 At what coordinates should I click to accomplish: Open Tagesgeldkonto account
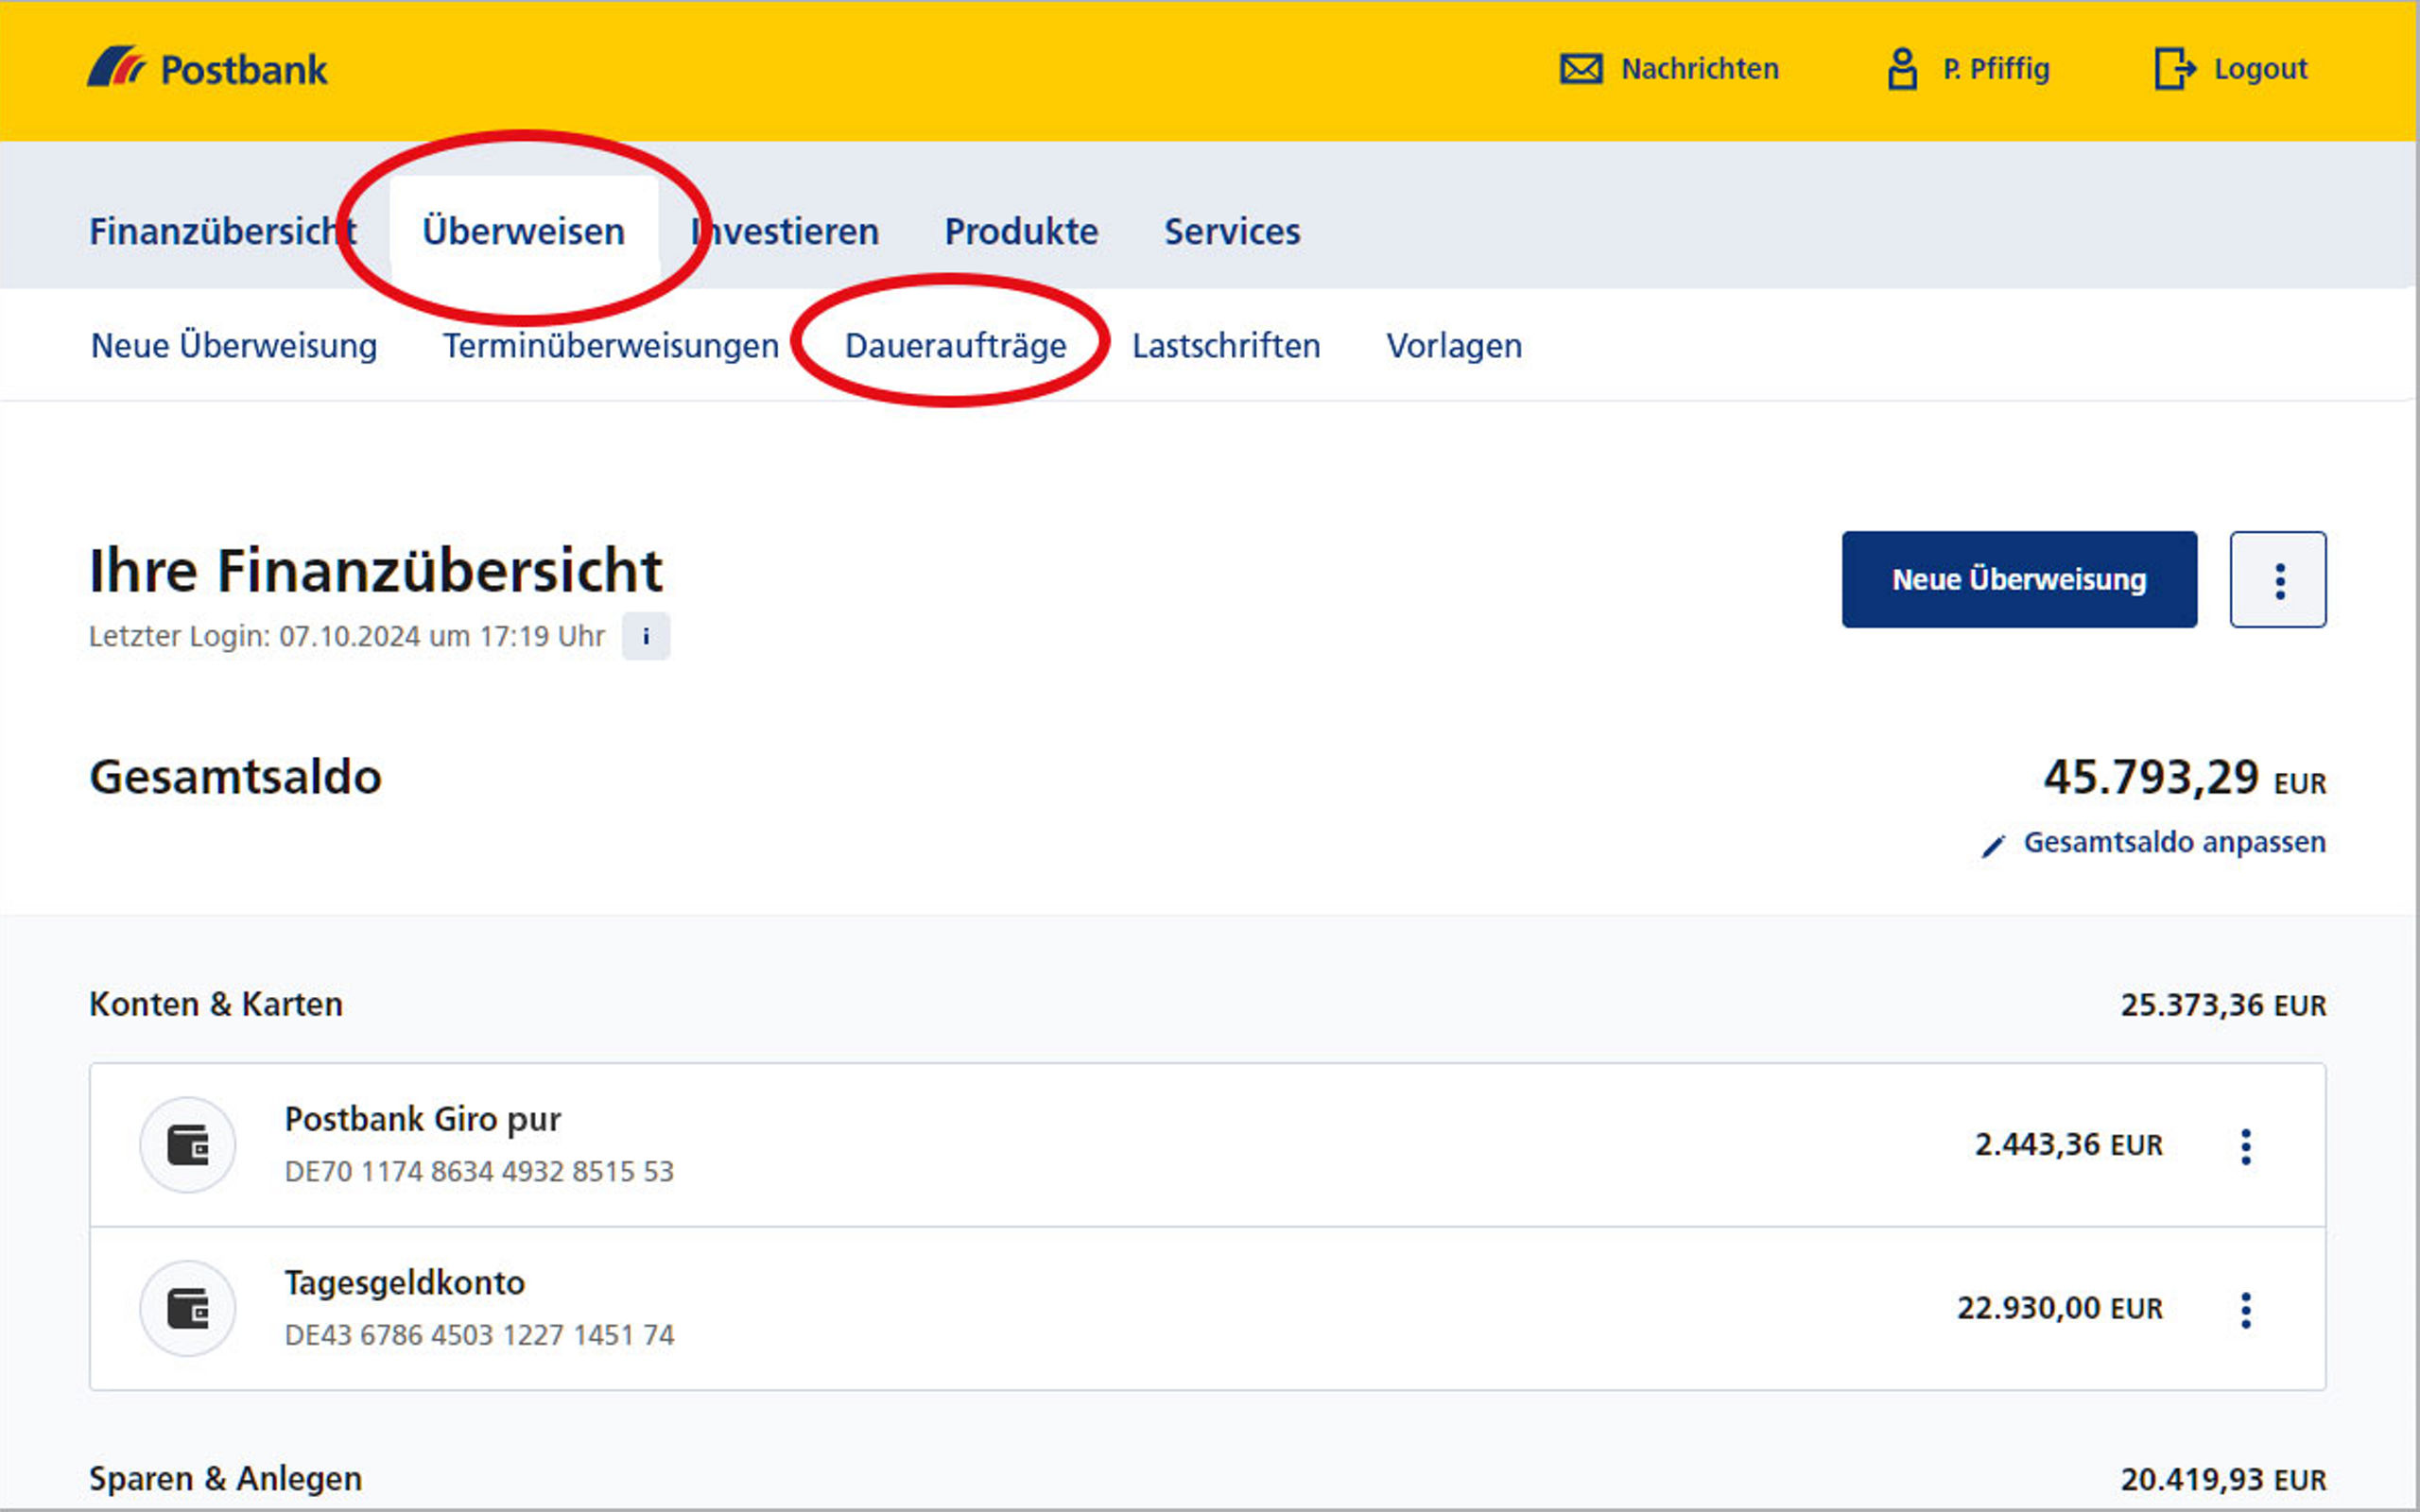pos(1208,1308)
